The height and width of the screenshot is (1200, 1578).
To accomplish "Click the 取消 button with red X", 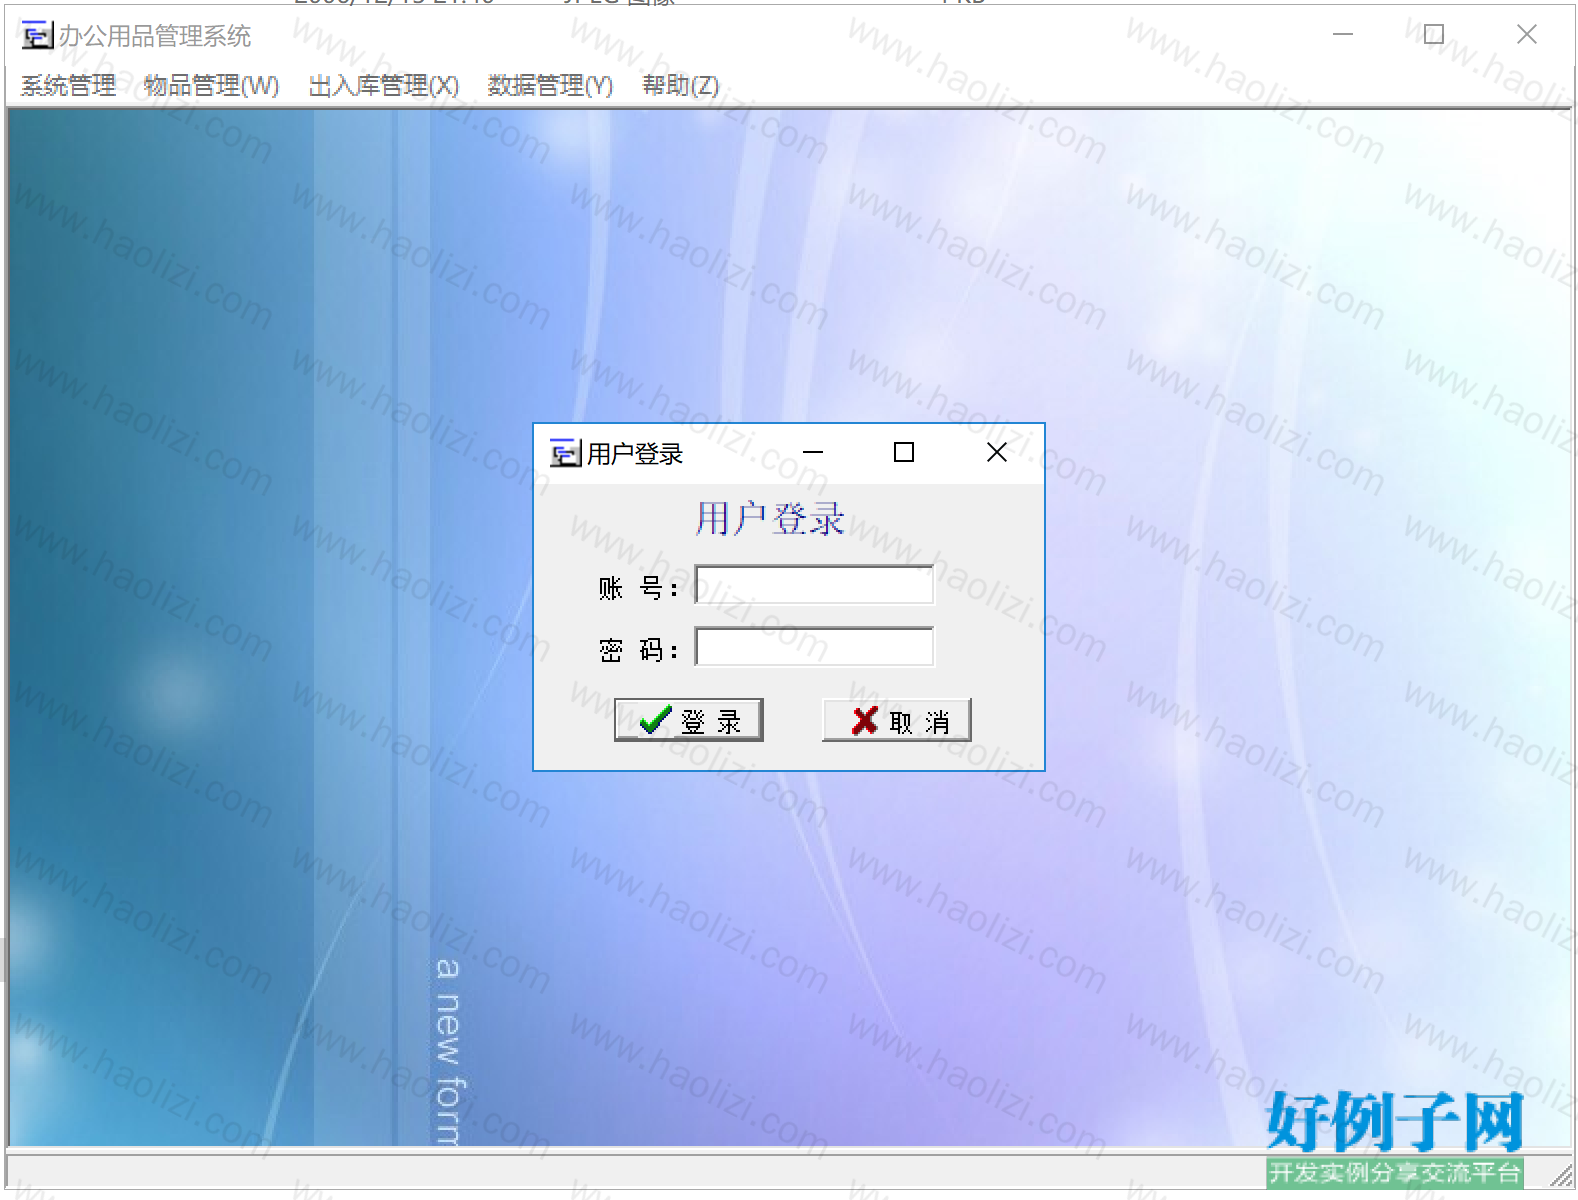I will (x=896, y=720).
